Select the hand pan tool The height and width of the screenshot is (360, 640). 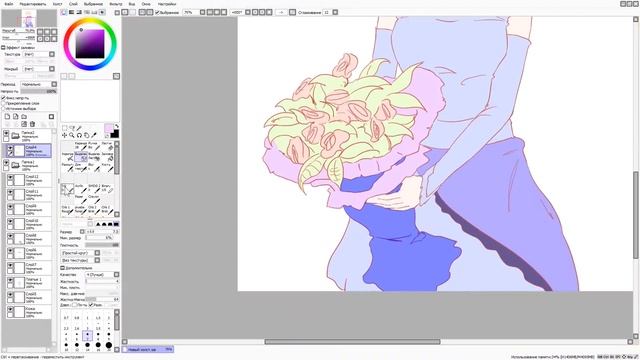[87, 135]
